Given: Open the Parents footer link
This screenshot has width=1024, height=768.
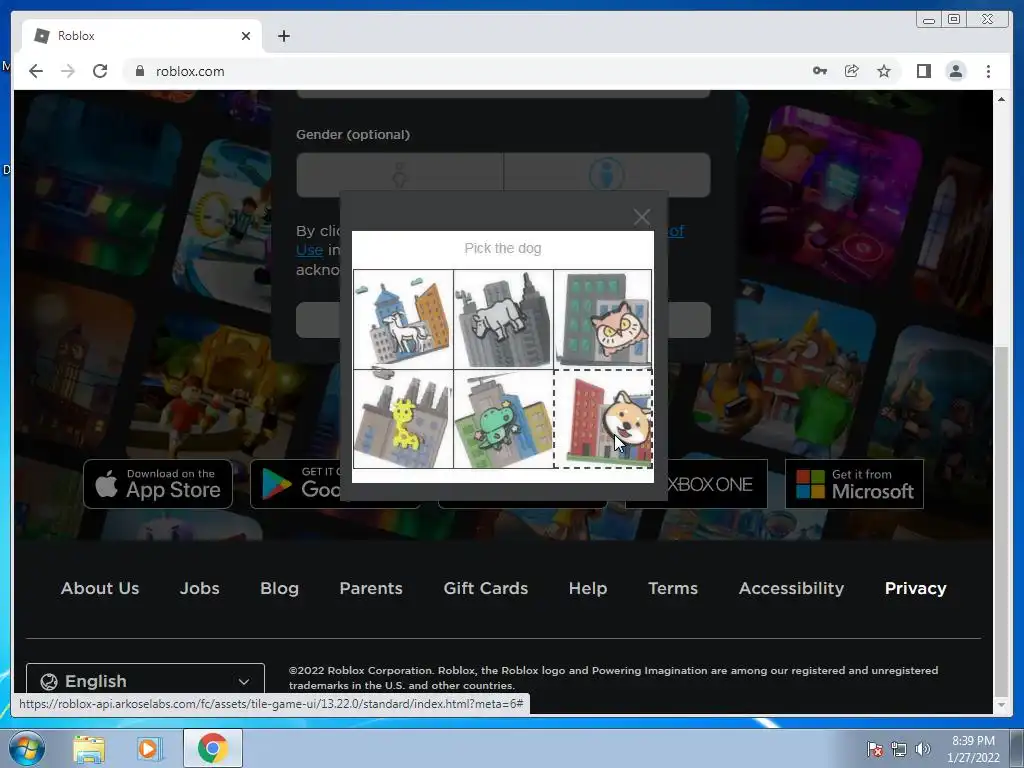Looking at the screenshot, I should pyautogui.click(x=371, y=588).
